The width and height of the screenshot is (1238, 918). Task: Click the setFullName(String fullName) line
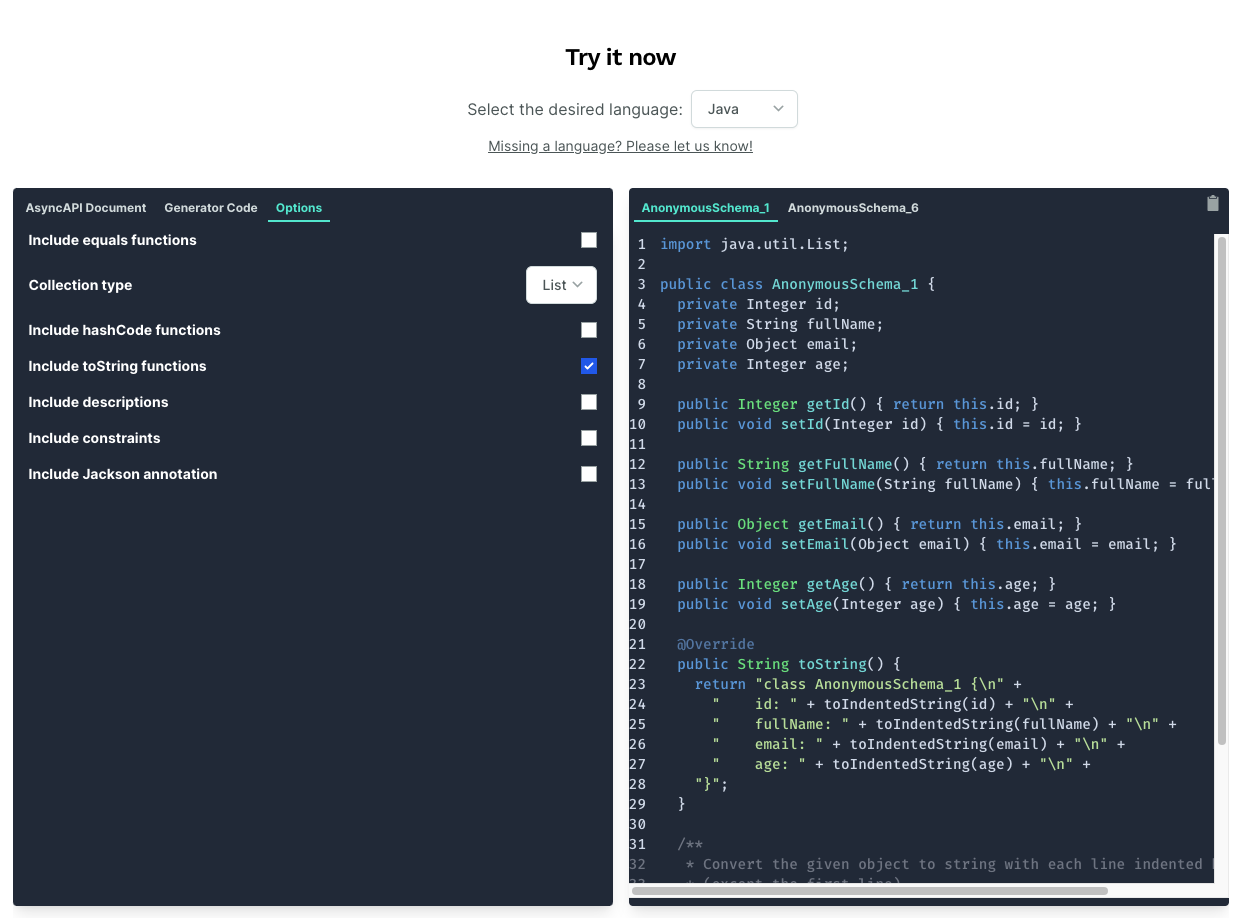tap(945, 484)
